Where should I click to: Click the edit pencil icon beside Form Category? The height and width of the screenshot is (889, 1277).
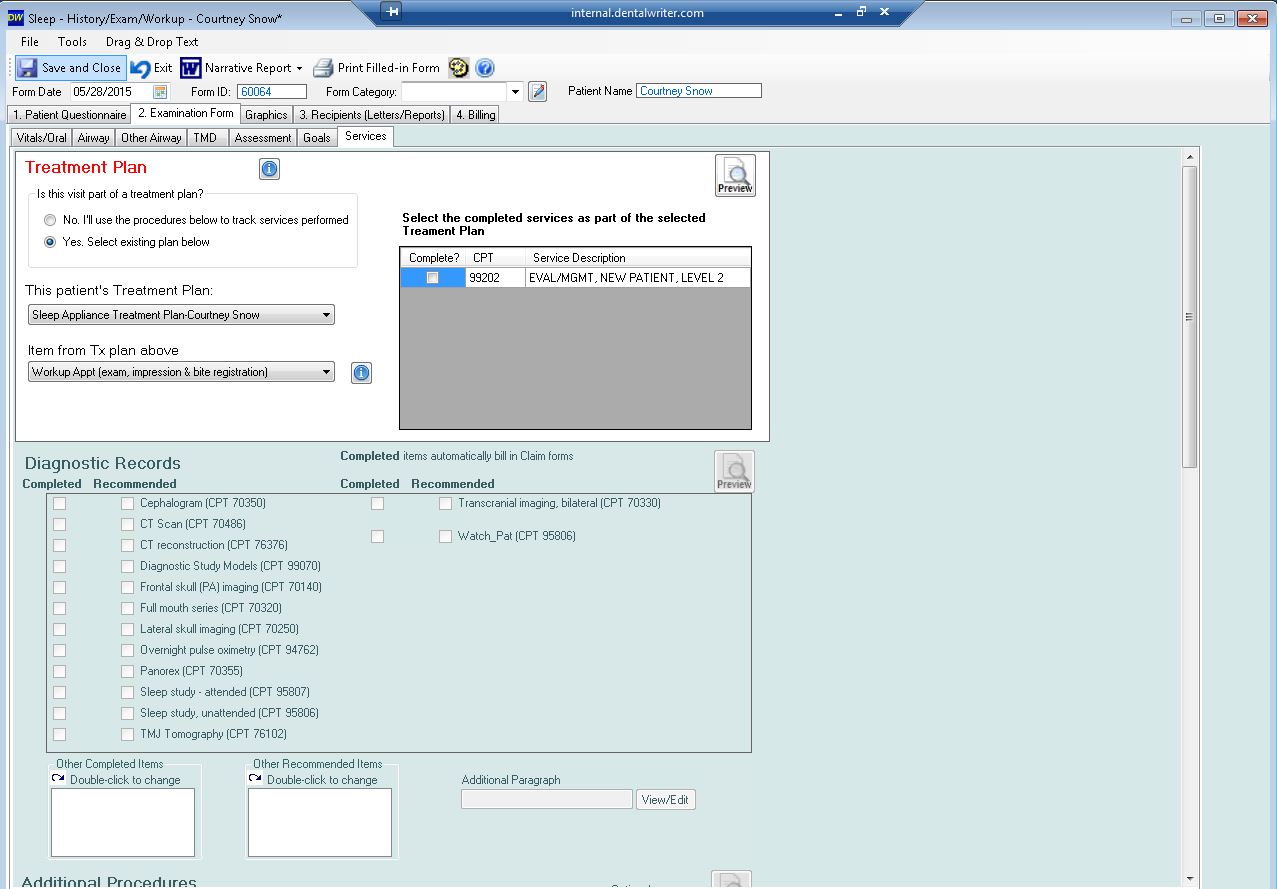538,92
